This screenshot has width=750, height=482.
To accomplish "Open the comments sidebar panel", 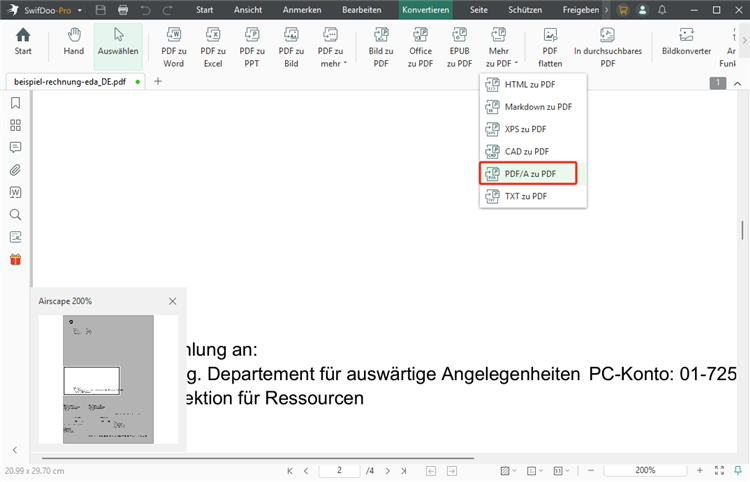I will coord(15,147).
